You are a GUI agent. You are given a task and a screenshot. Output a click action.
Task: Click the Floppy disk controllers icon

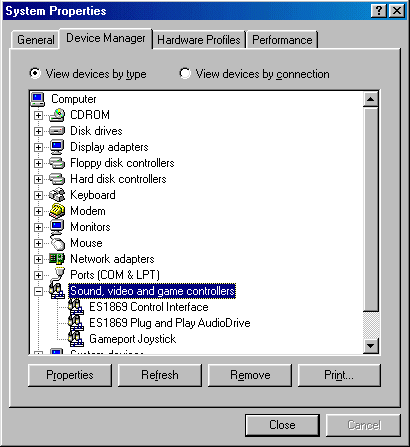tap(57, 163)
